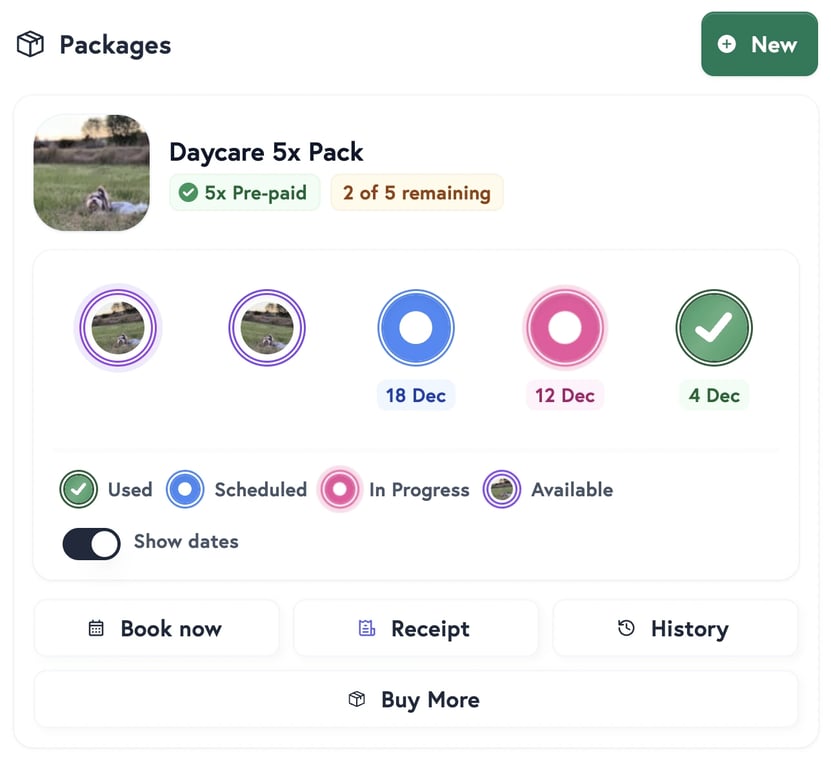Select the calendar icon on Book now button
Image resolution: width=831 pixels, height=768 pixels.
tap(96, 628)
